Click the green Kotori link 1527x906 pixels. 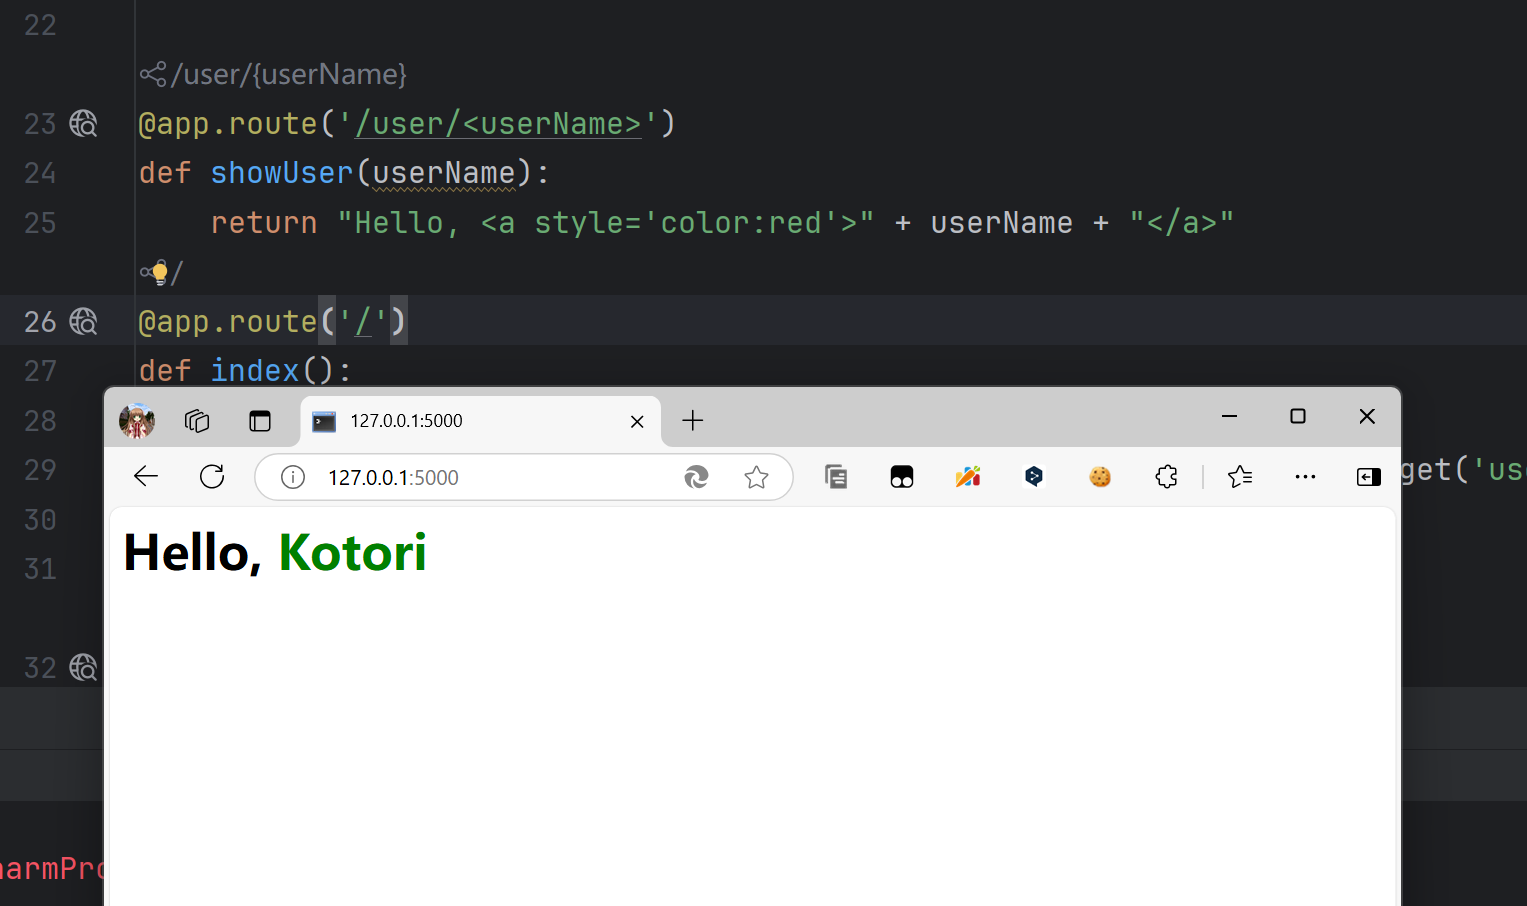point(352,553)
